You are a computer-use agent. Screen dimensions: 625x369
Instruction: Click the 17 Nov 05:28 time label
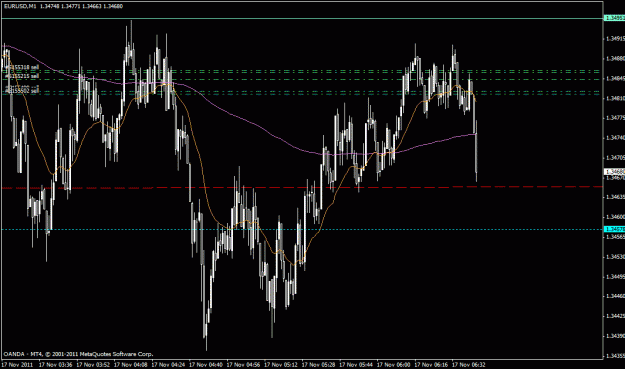pos(318,365)
